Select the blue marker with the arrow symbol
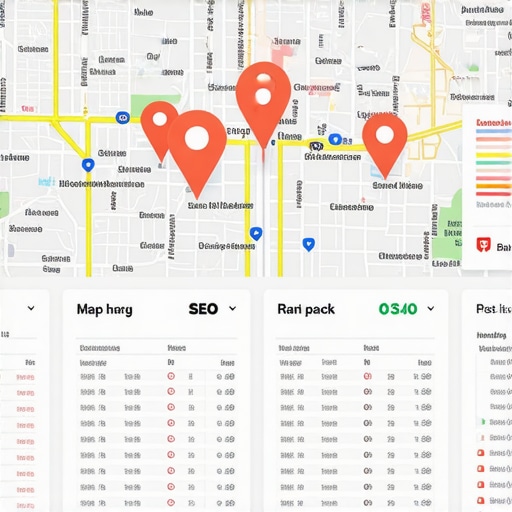Screen dimensions: 512x512 tap(256, 234)
